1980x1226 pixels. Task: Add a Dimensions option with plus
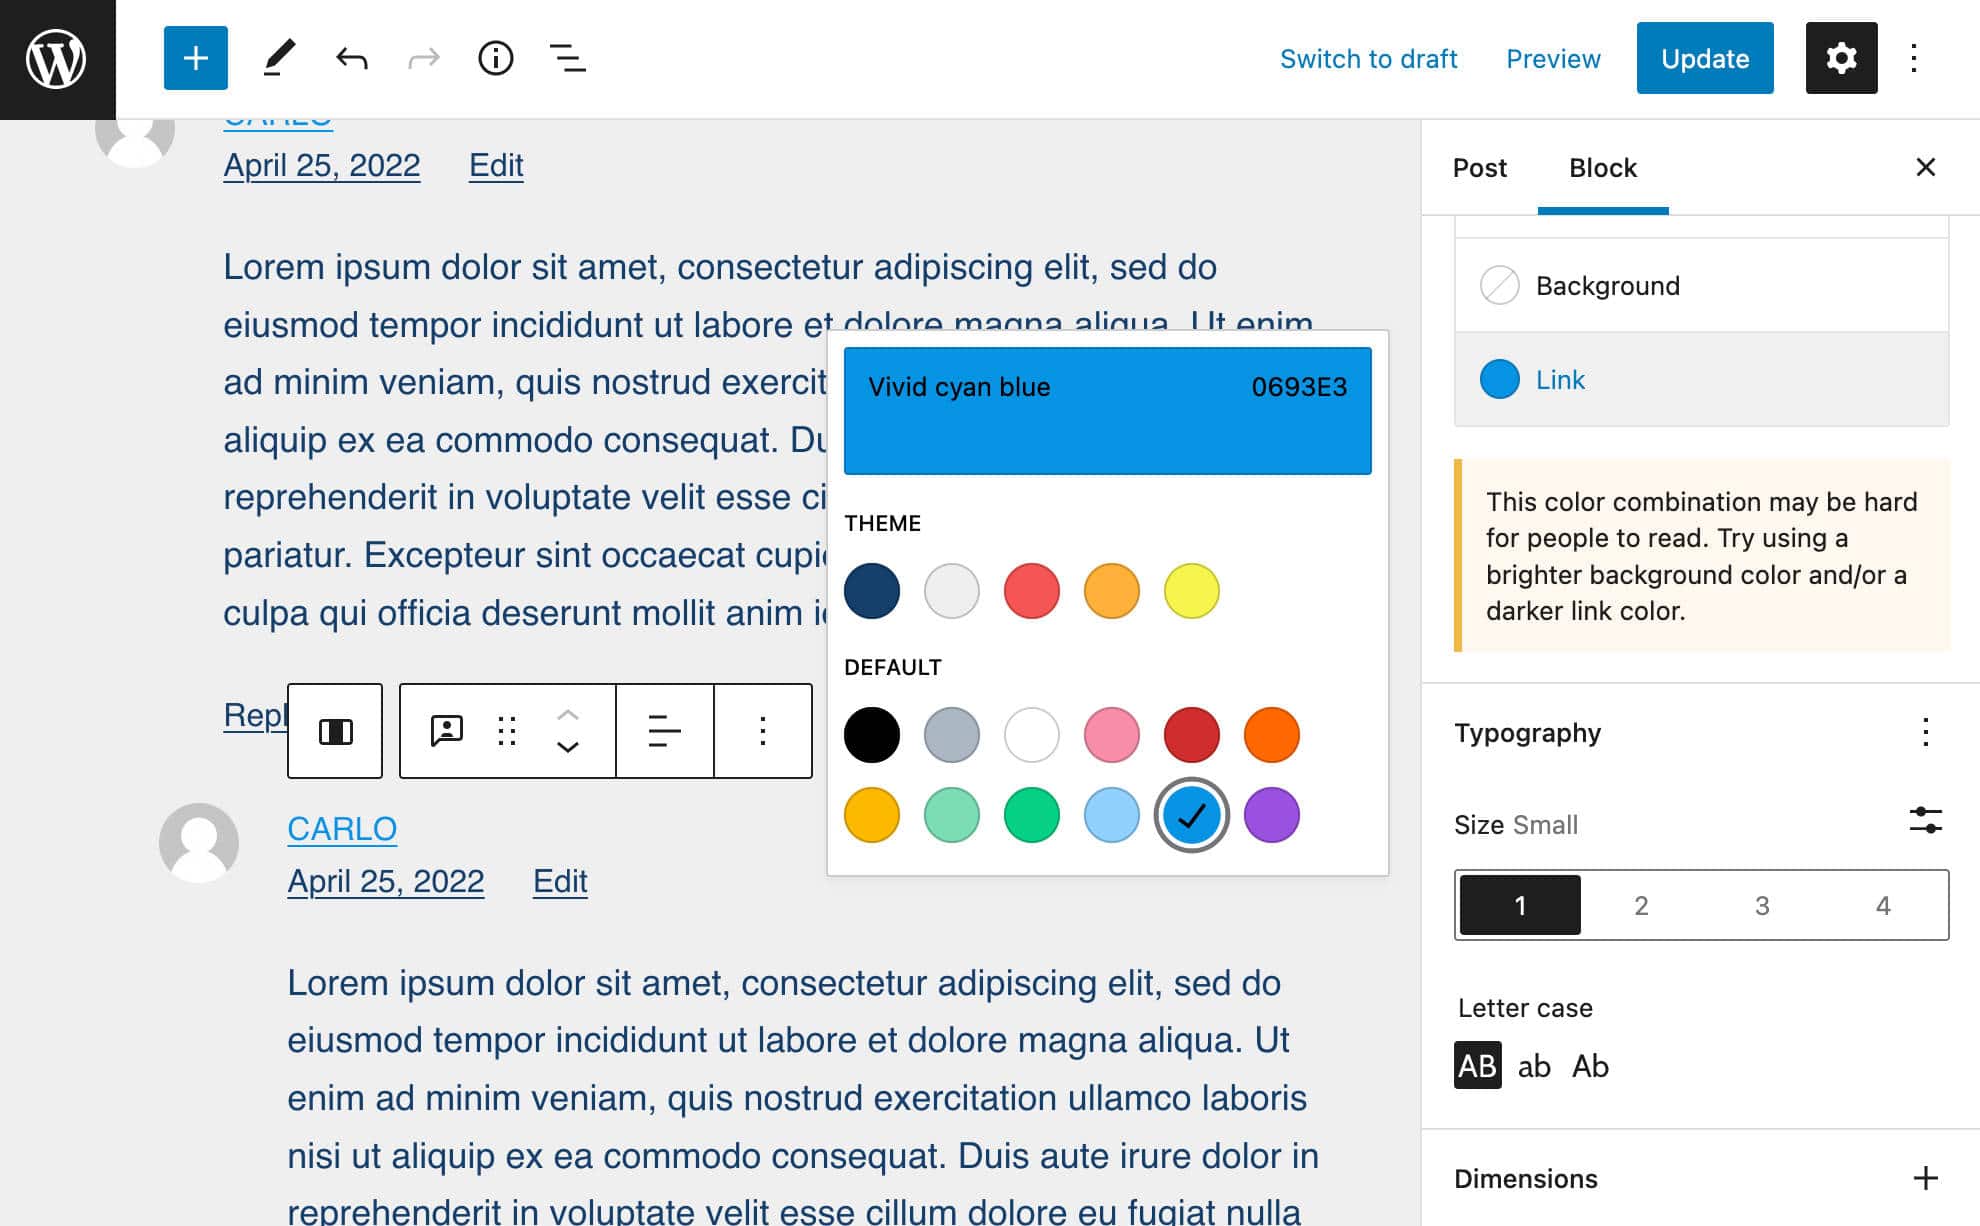point(1926,1178)
